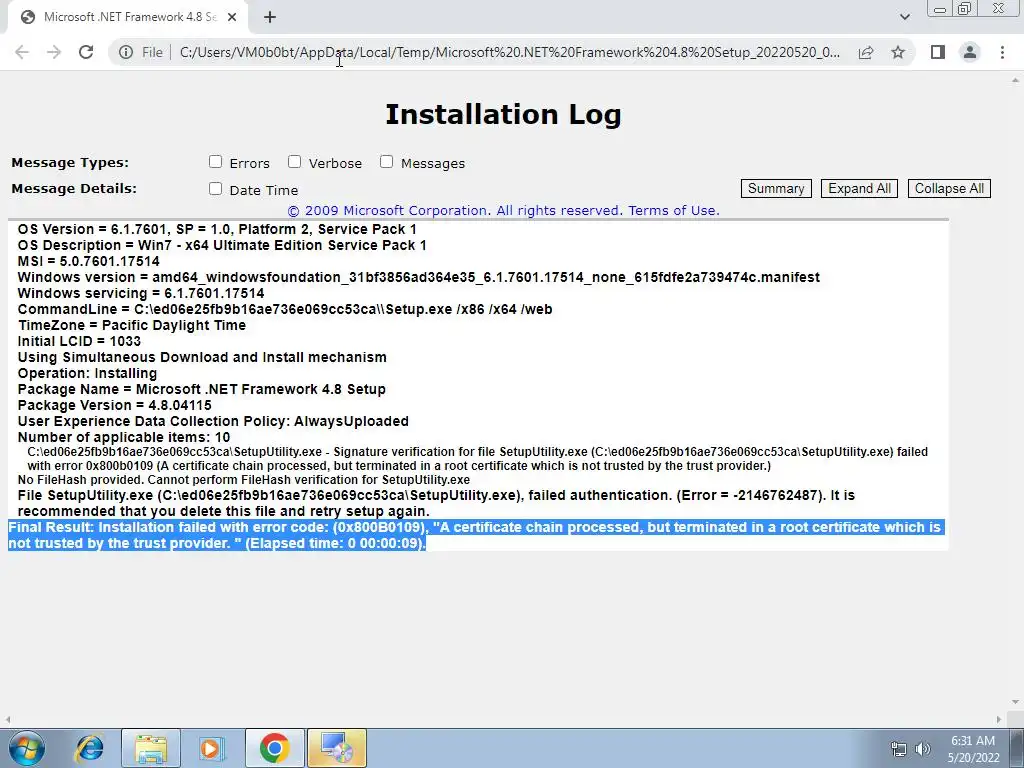Open the Windows Start menu
This screenshot has width=1024, height=768.
point(26,748)
